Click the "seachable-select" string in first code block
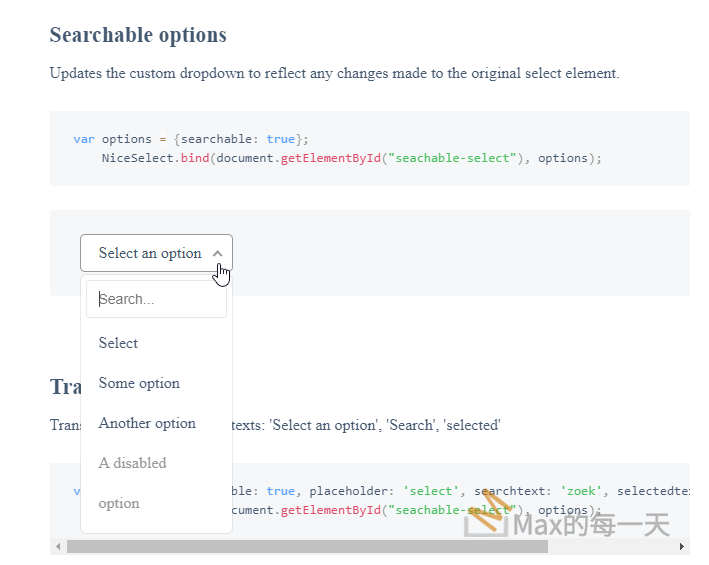 tap(457, 158)
